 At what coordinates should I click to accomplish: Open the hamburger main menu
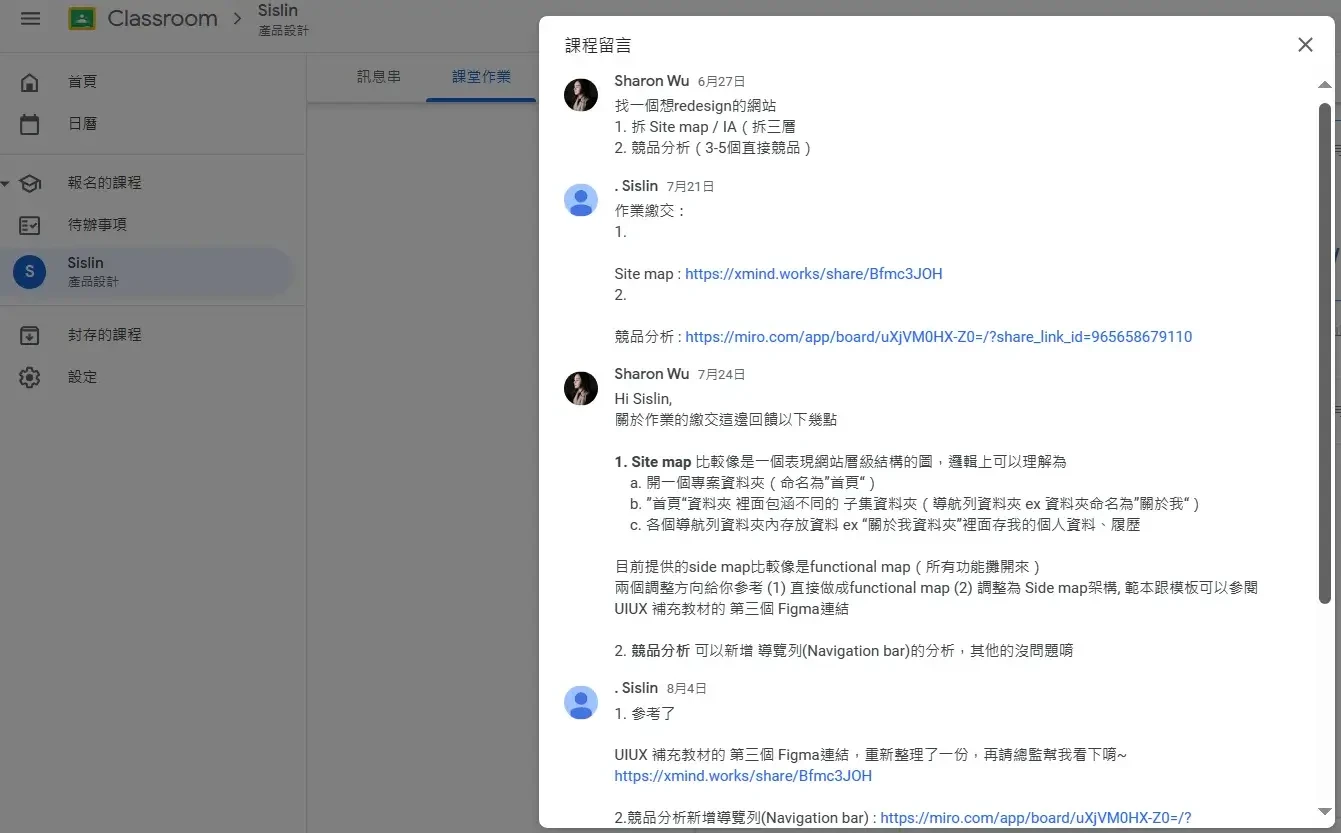point(30,19)
